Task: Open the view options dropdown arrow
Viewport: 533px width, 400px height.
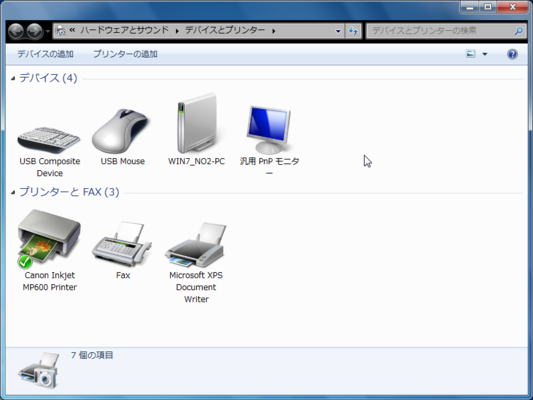Action: [x=485, y=54]
